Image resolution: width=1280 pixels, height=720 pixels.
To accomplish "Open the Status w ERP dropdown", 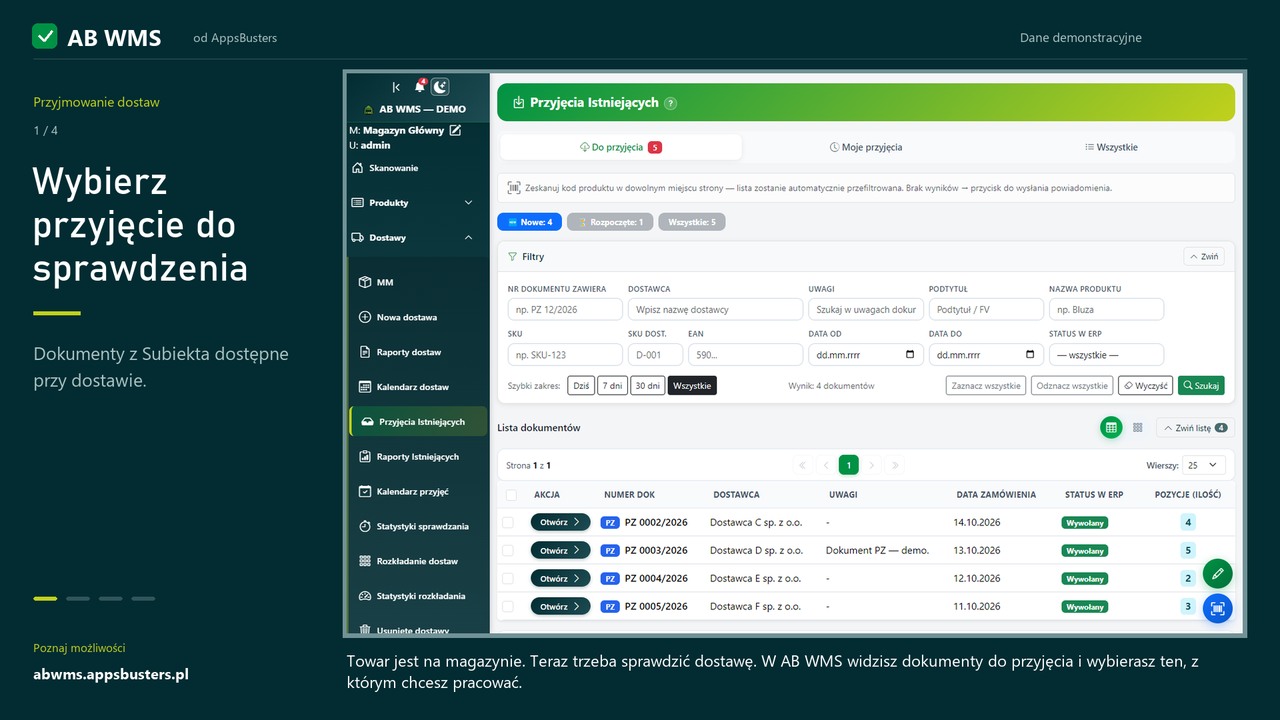I will pyautogui.click(x=1106, y=354).
